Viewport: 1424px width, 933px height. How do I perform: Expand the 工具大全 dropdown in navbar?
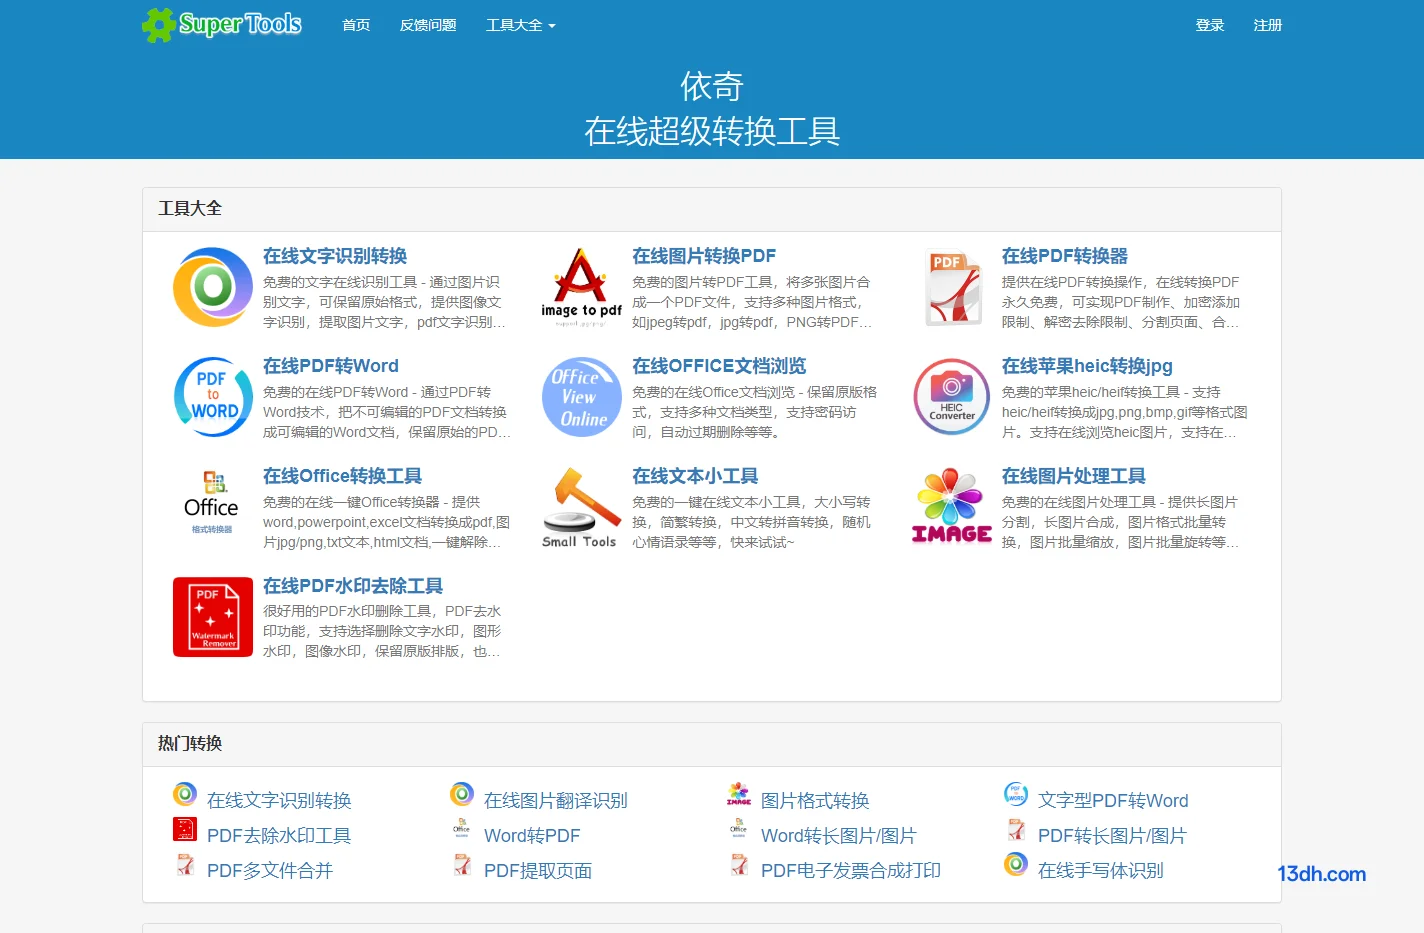[x=520, y=25]
